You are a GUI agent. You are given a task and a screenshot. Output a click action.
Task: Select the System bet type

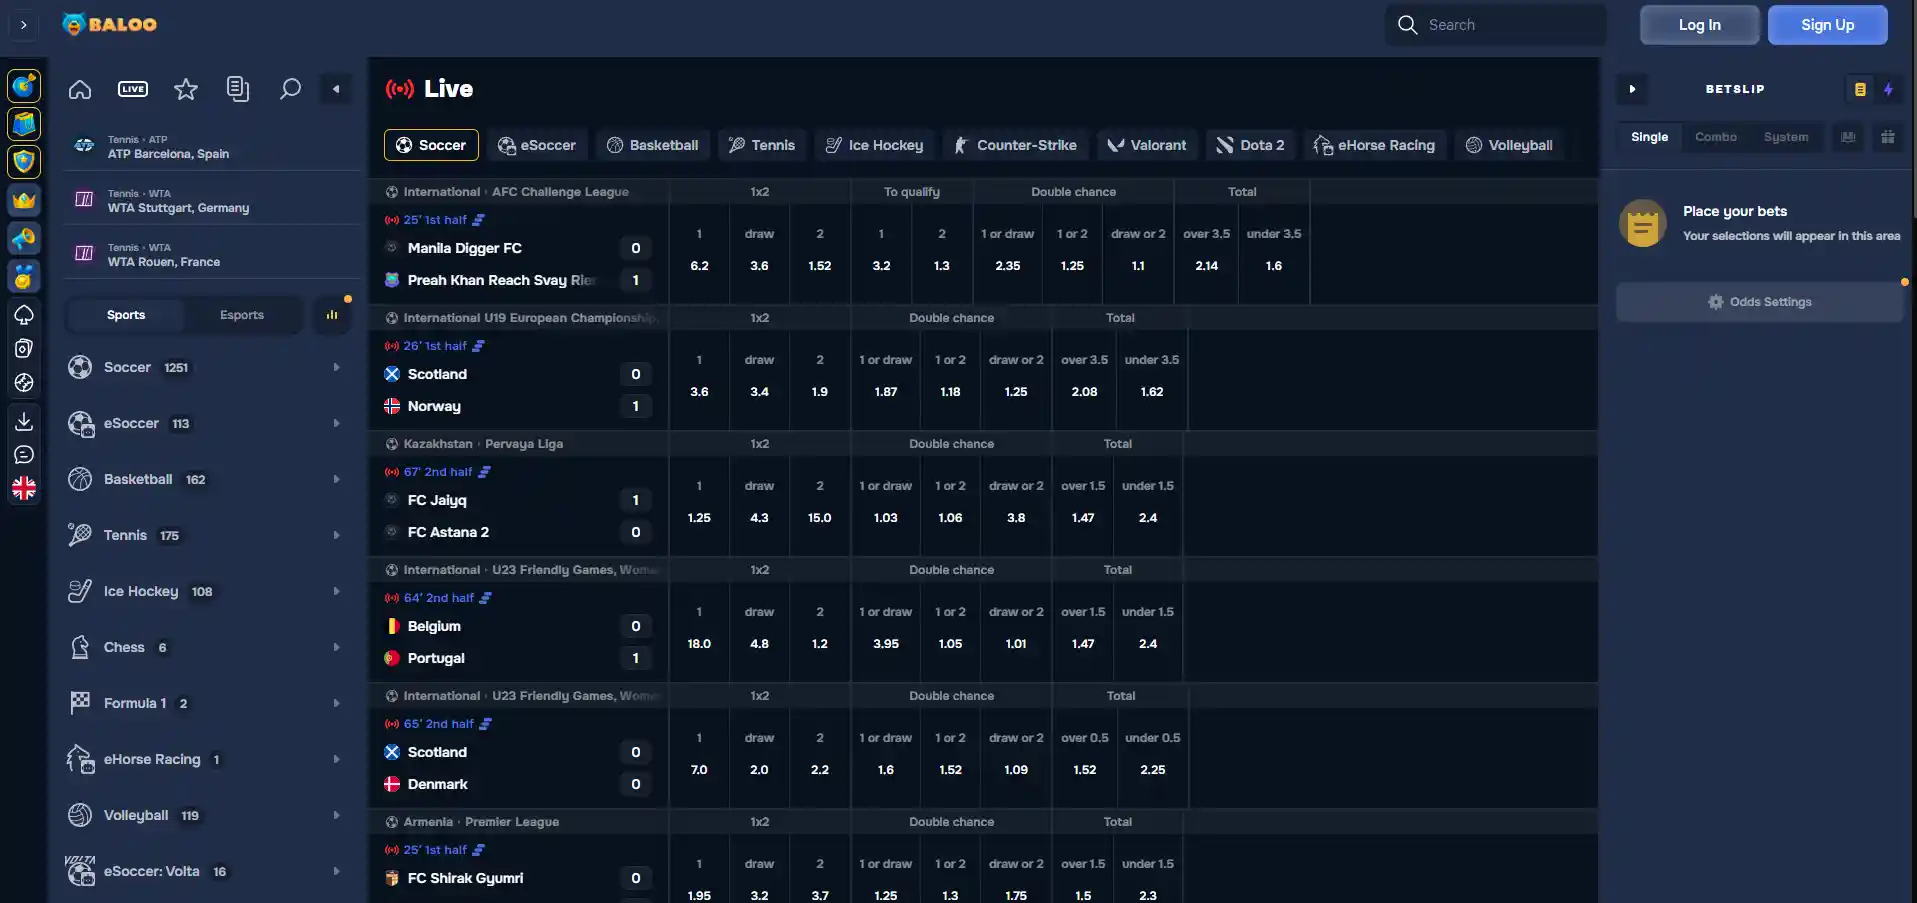[x=1786, y=137]
